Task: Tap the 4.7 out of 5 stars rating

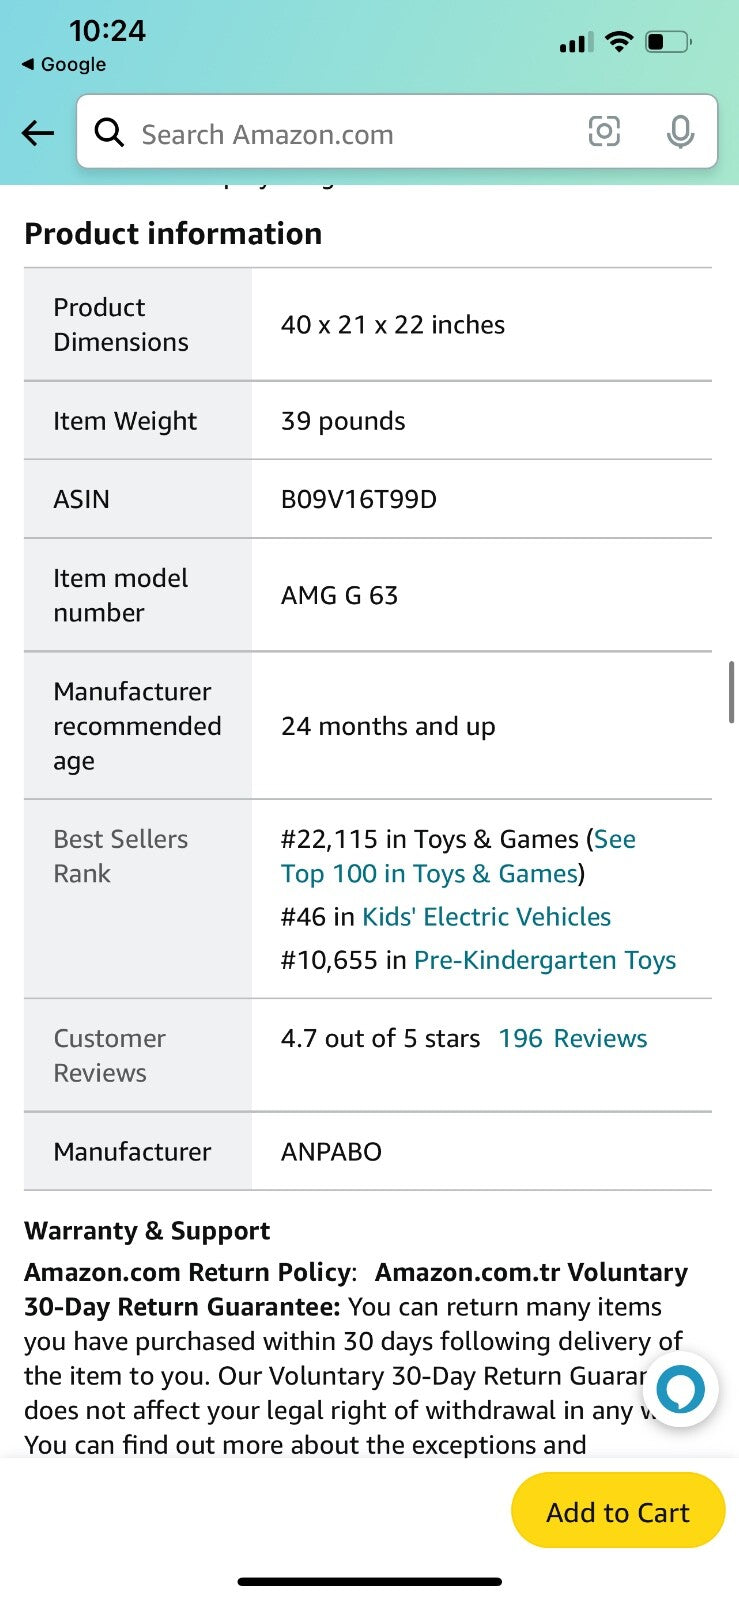Action: [x=380, y=1038]
